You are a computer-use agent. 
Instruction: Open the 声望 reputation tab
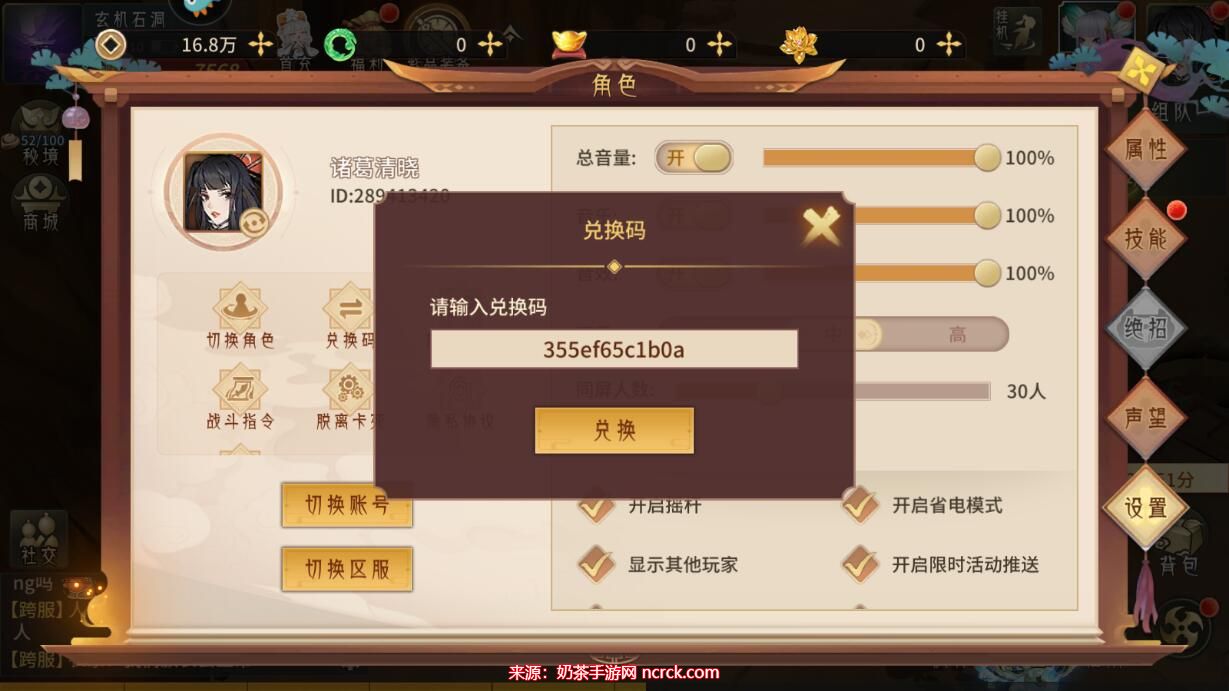pyautogui.click(x=1145, y=417)
